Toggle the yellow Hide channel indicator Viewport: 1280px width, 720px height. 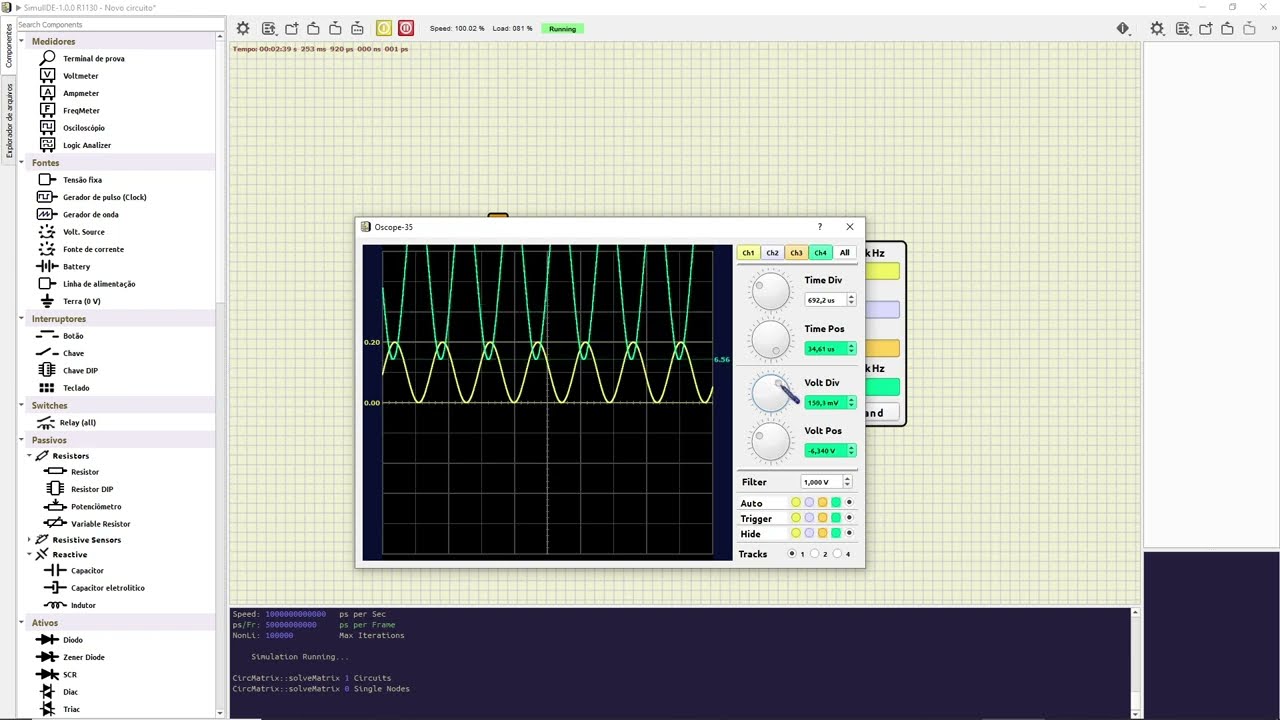(796, 534)
